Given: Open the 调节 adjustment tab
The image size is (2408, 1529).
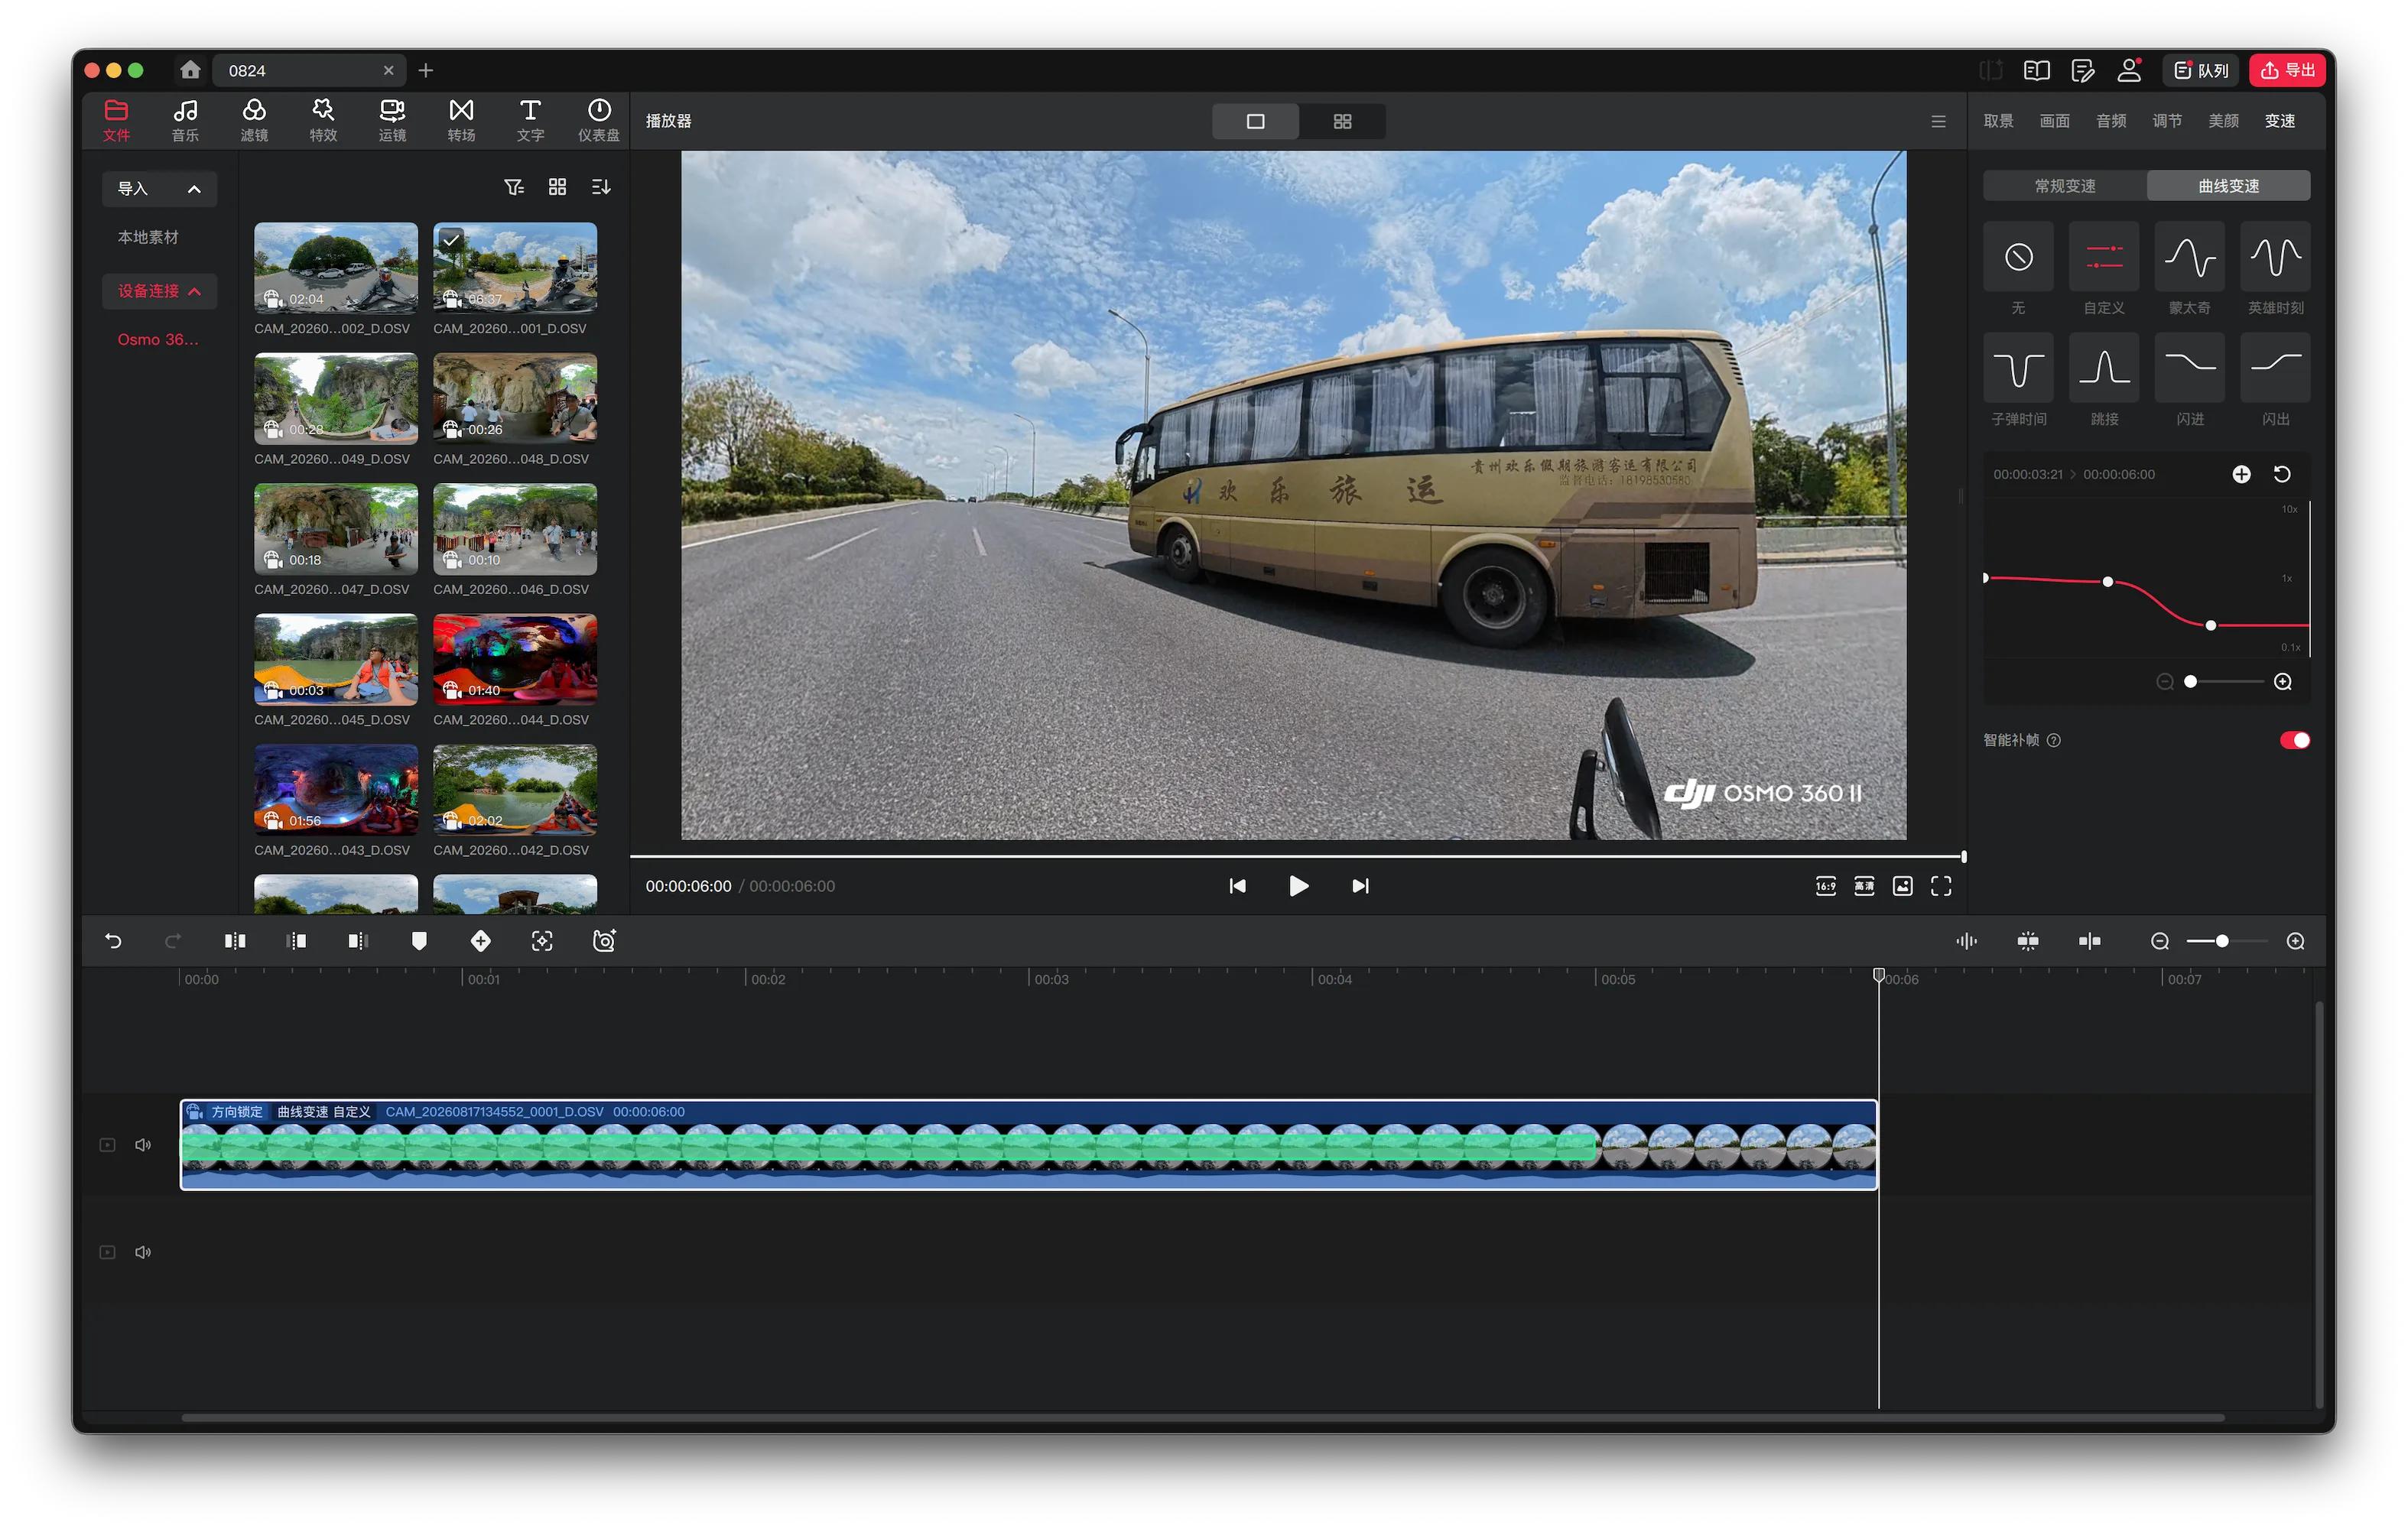Looking at the screenshot, I should pyautogui.click(x=2167, y=121).
